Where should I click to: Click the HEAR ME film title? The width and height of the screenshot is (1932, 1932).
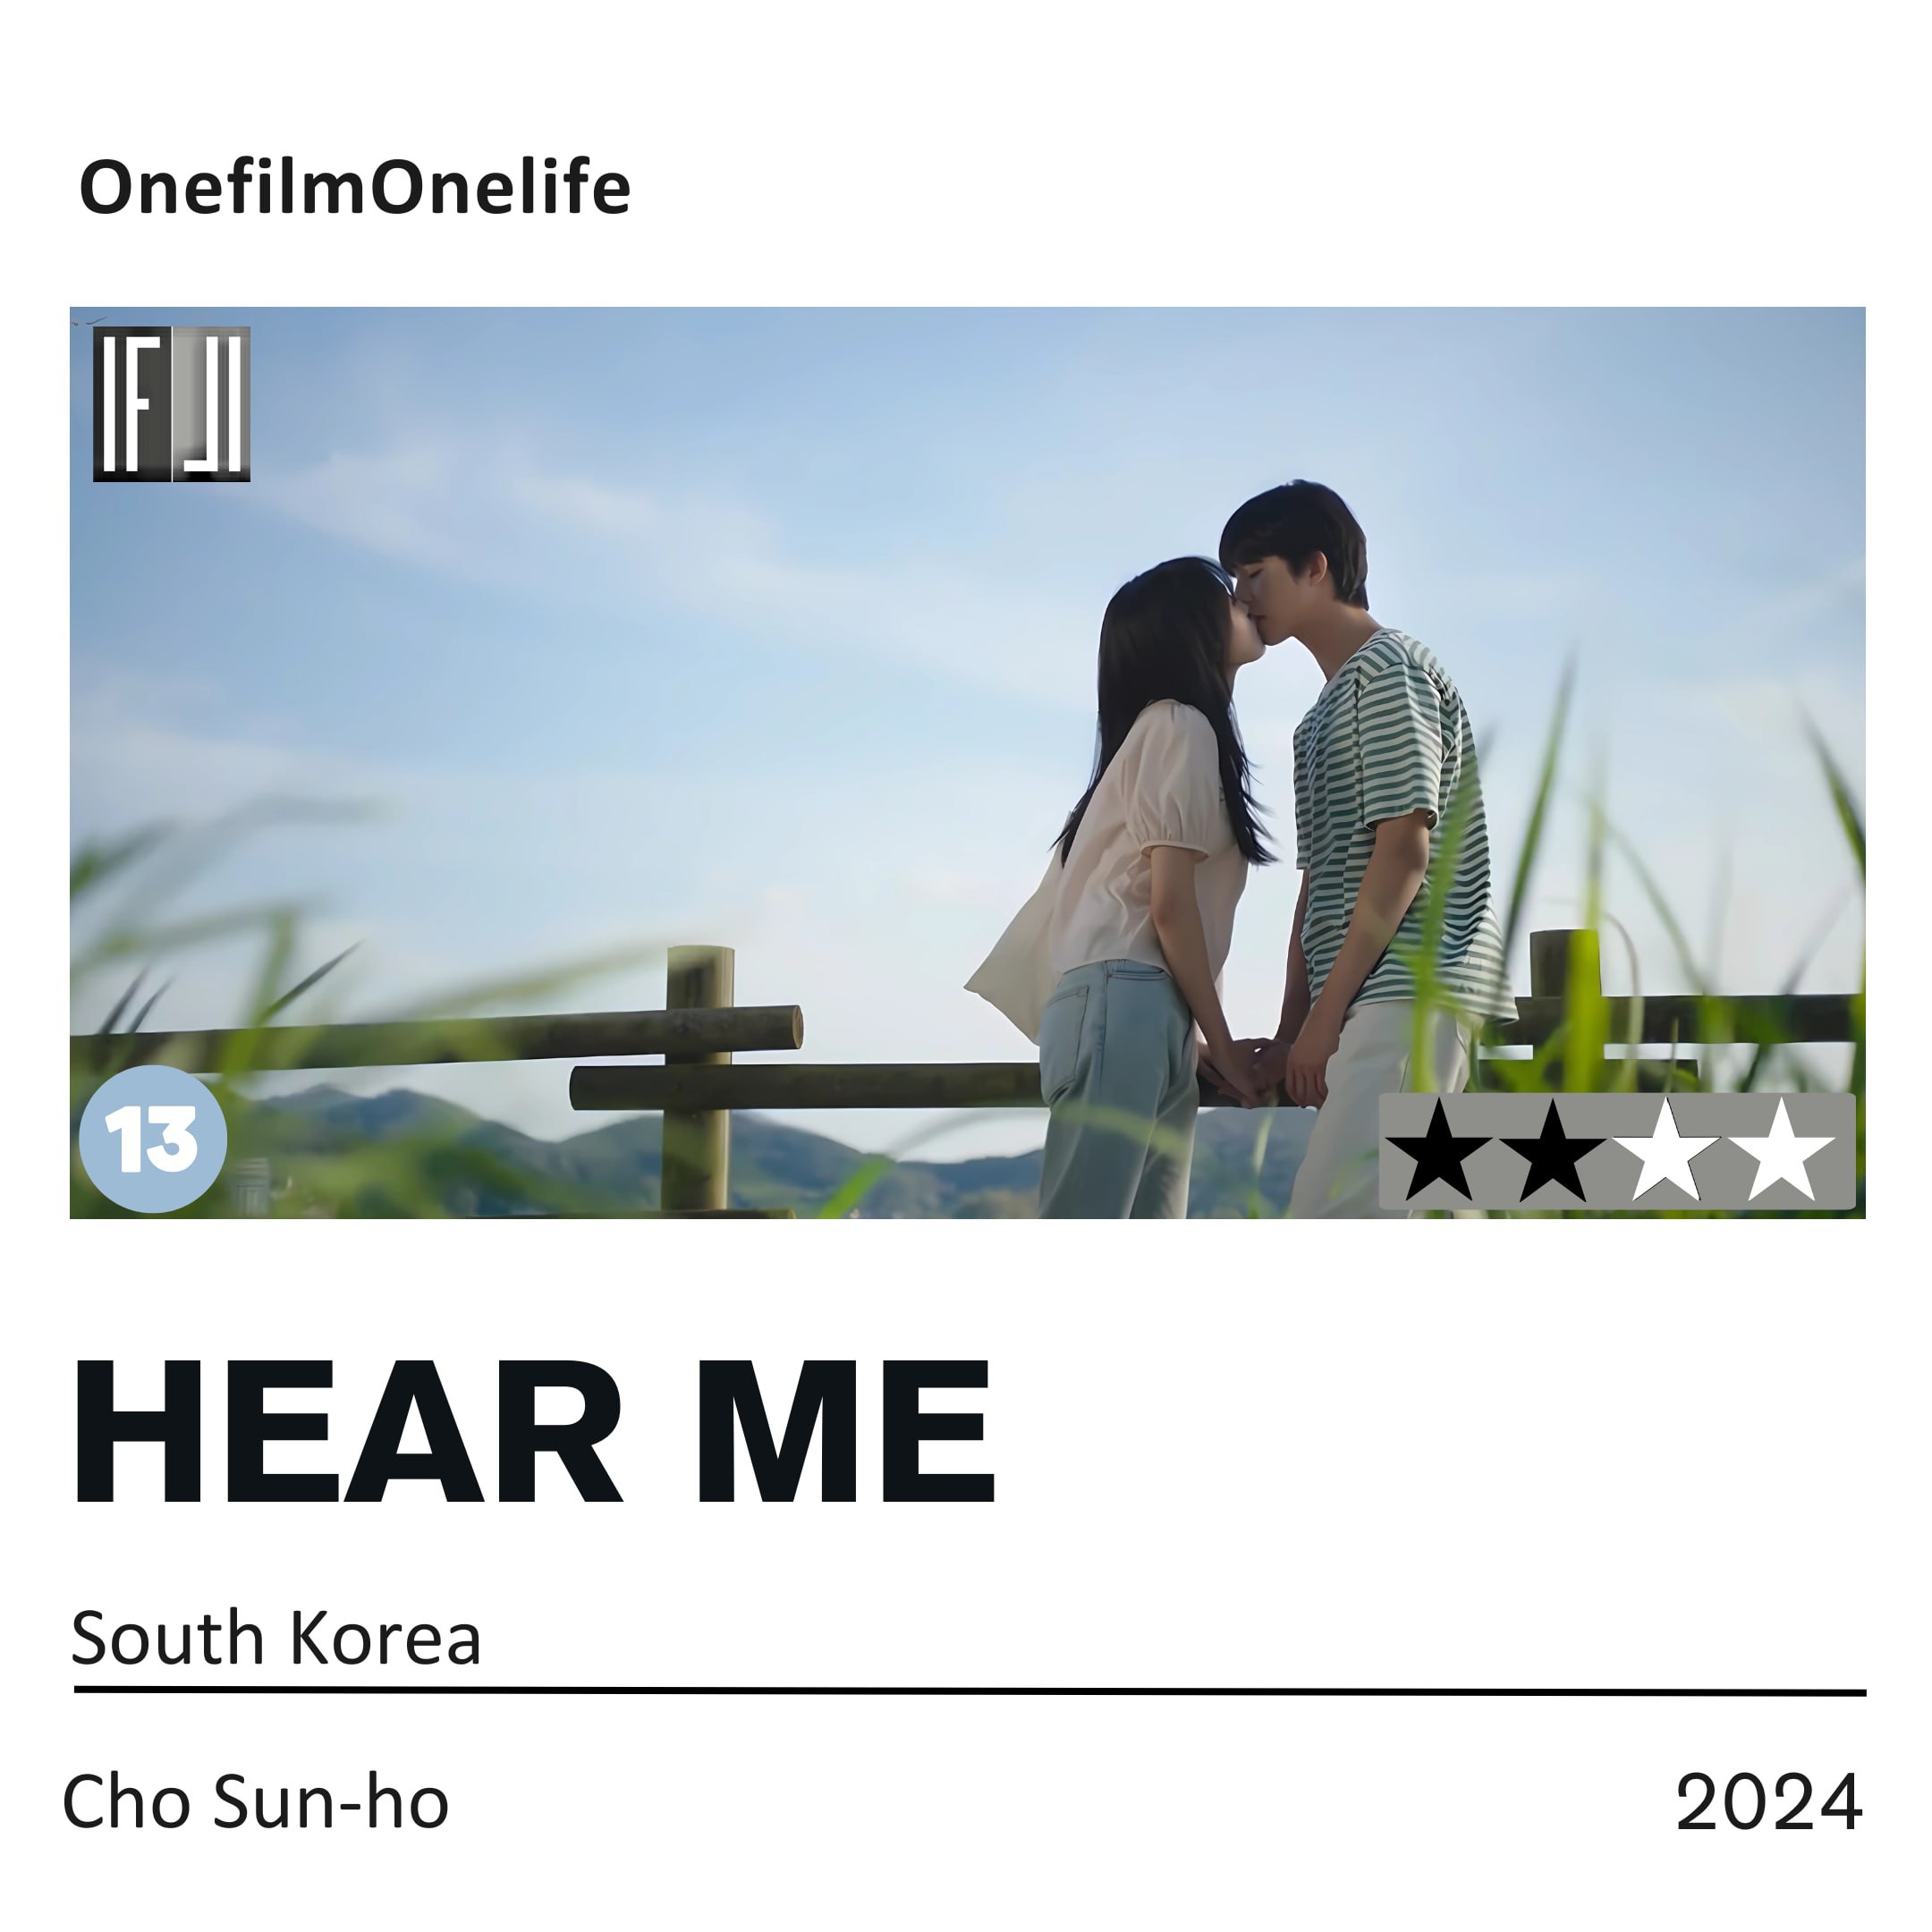(x=533, y=1432)
